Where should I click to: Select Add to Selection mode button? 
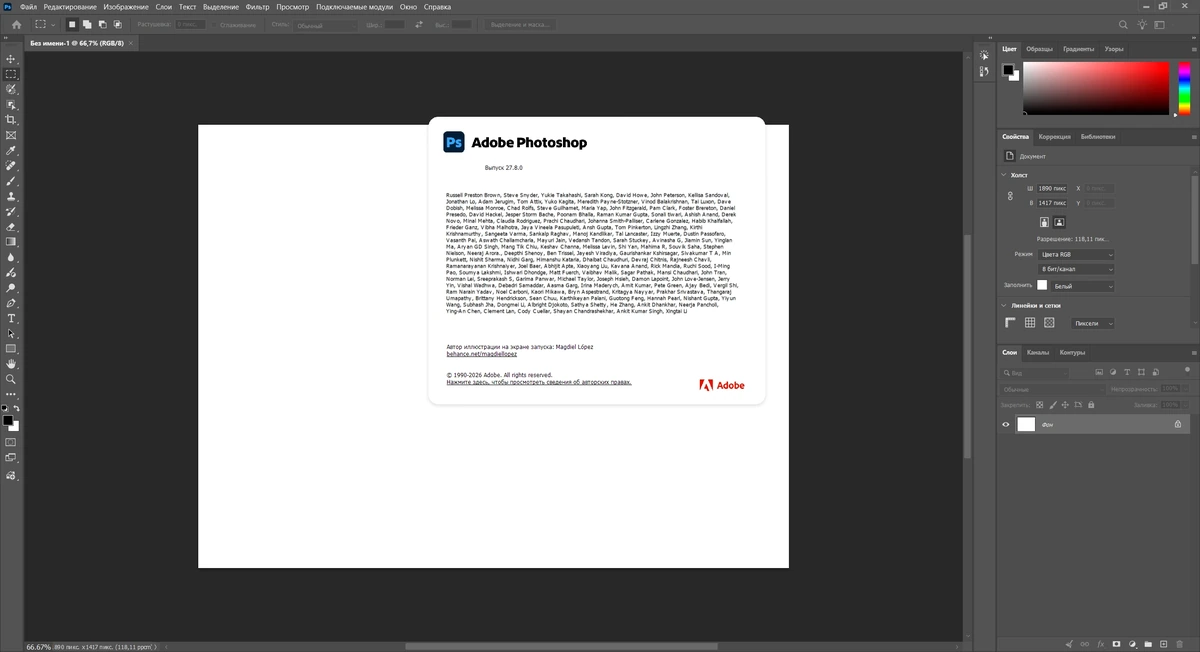87,23
